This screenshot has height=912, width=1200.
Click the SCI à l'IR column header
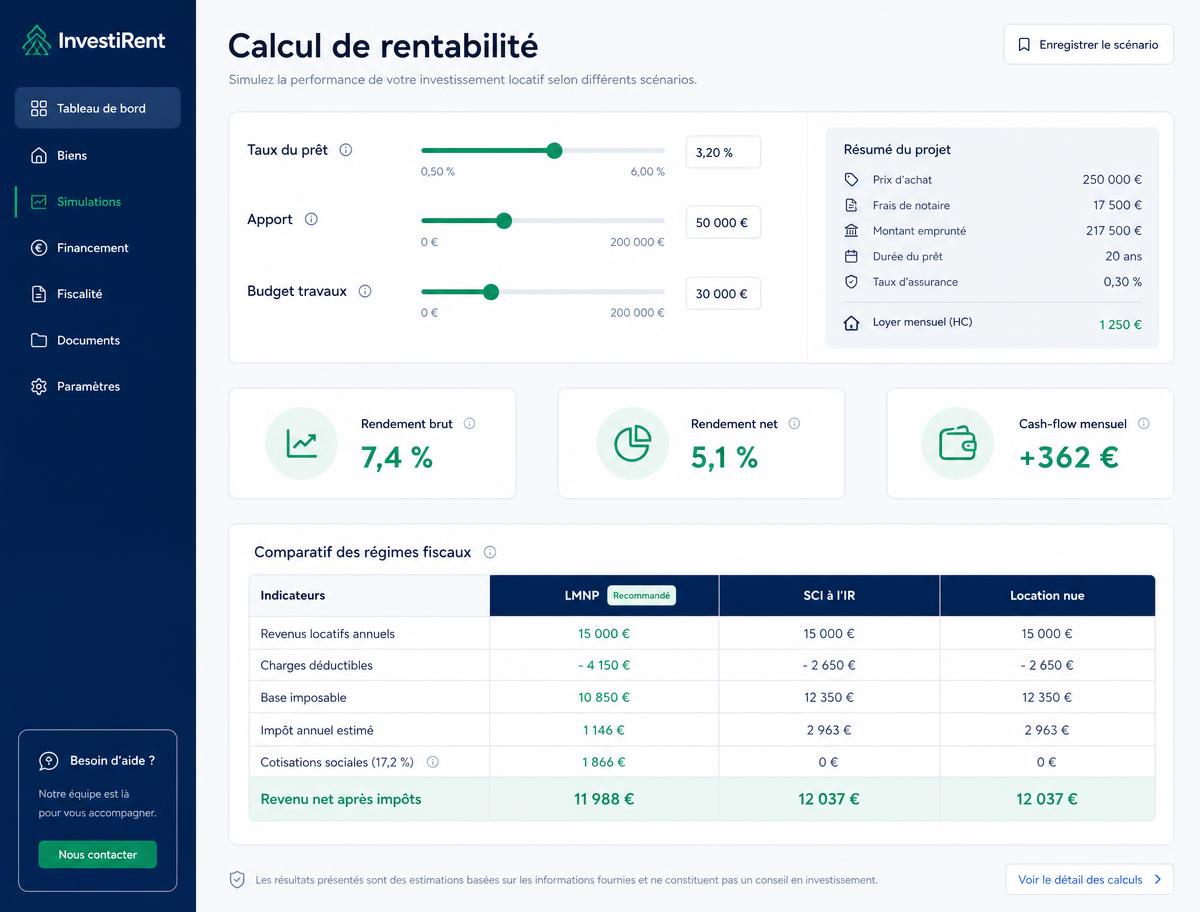[x=829, y=595]
